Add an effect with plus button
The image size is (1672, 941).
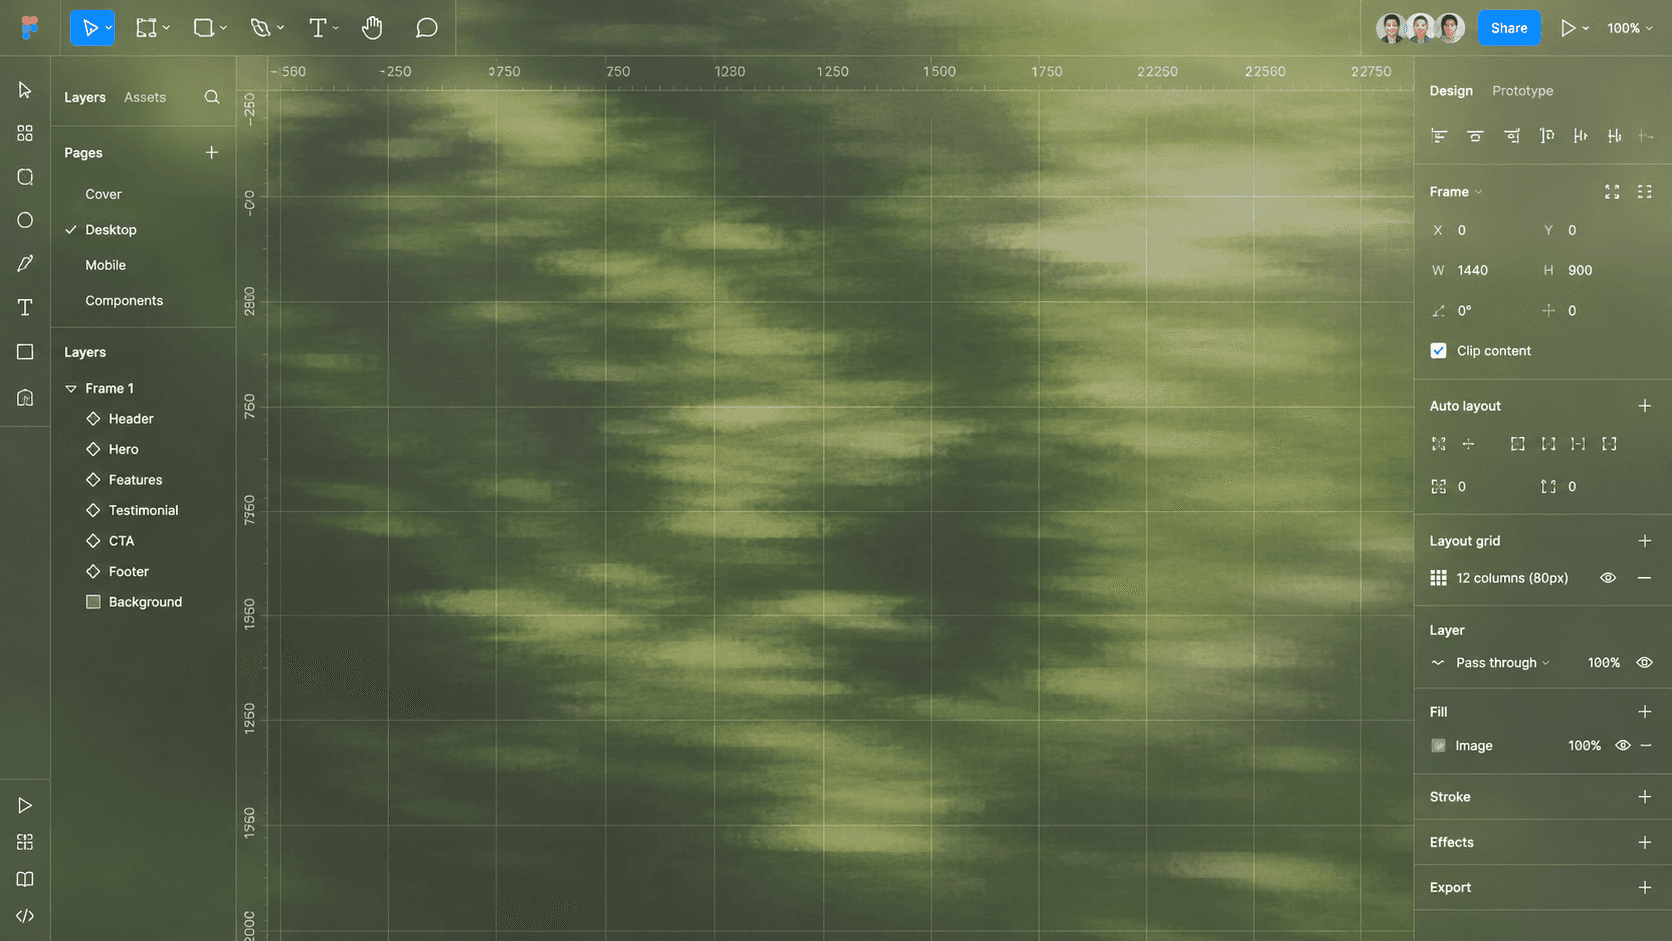coord(1644,842)
